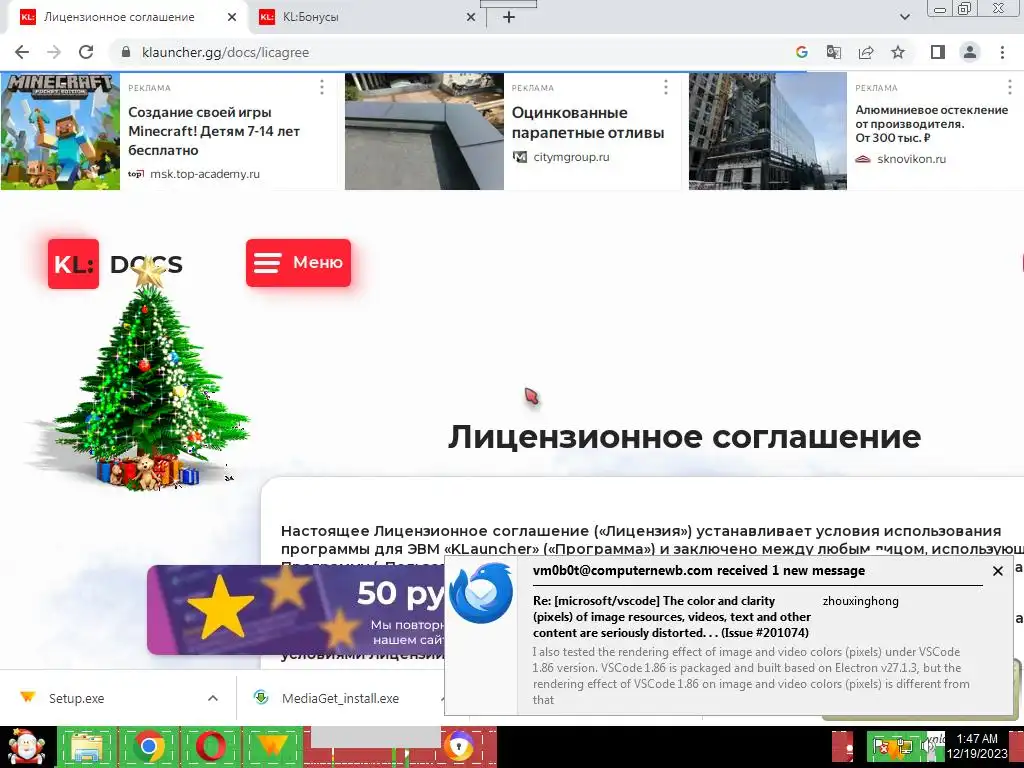This screenshot has height=768, width=1024.
Task: Click the Google icon in the address bar
Action: 801,52
